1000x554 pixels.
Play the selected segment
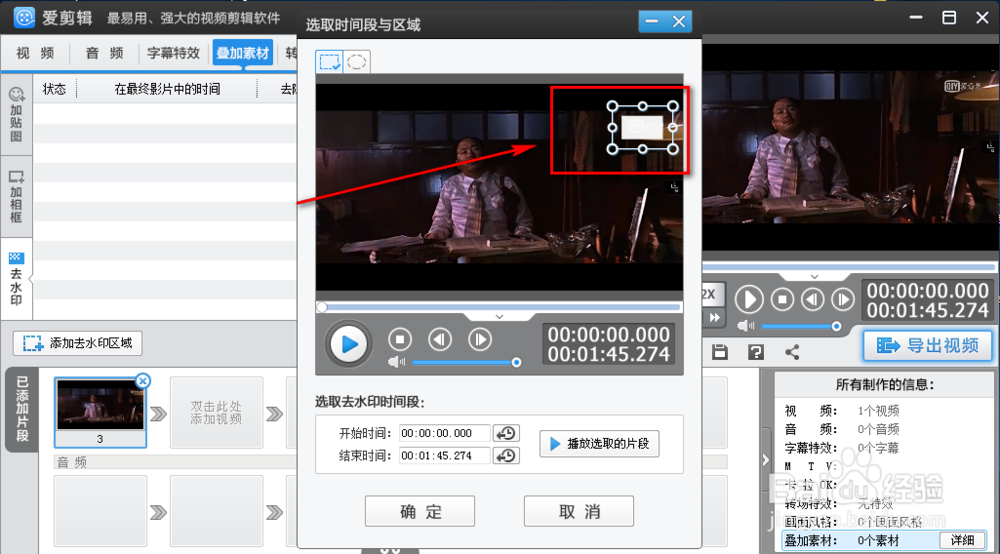599,444
